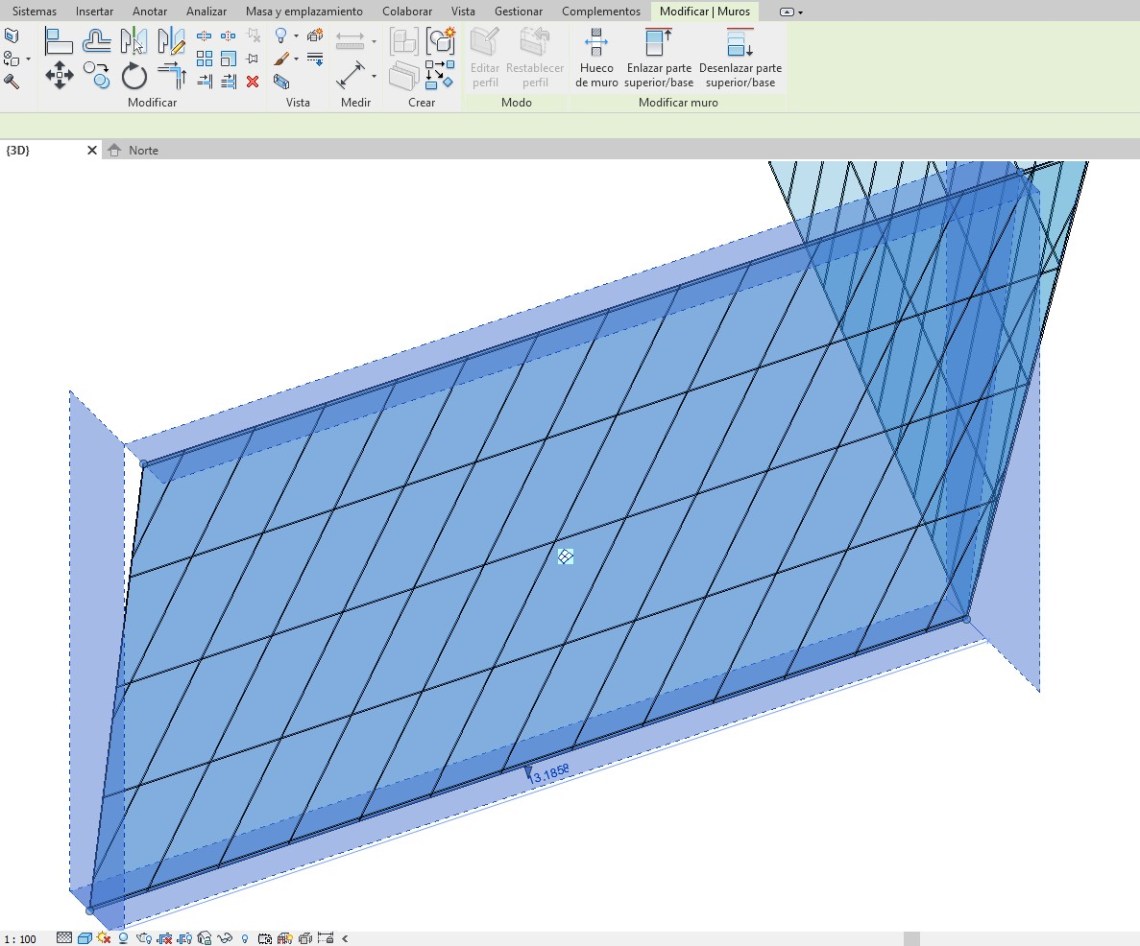Select the Align tool
Viewport: 1140px width, 946px height.
(x=59, y=42)
